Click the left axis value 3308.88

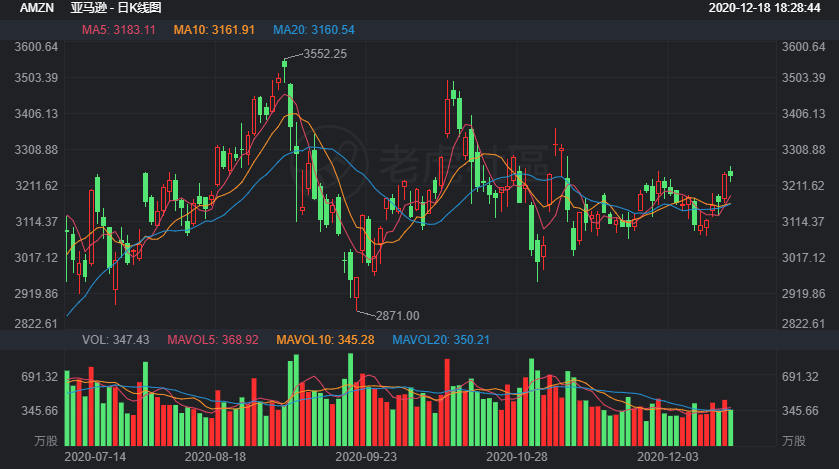click(x=36, y=150)
